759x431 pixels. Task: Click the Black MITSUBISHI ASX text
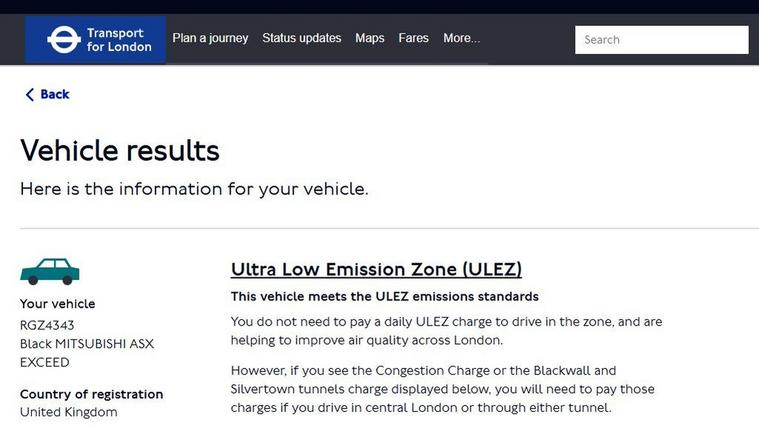tap(87, 344)
